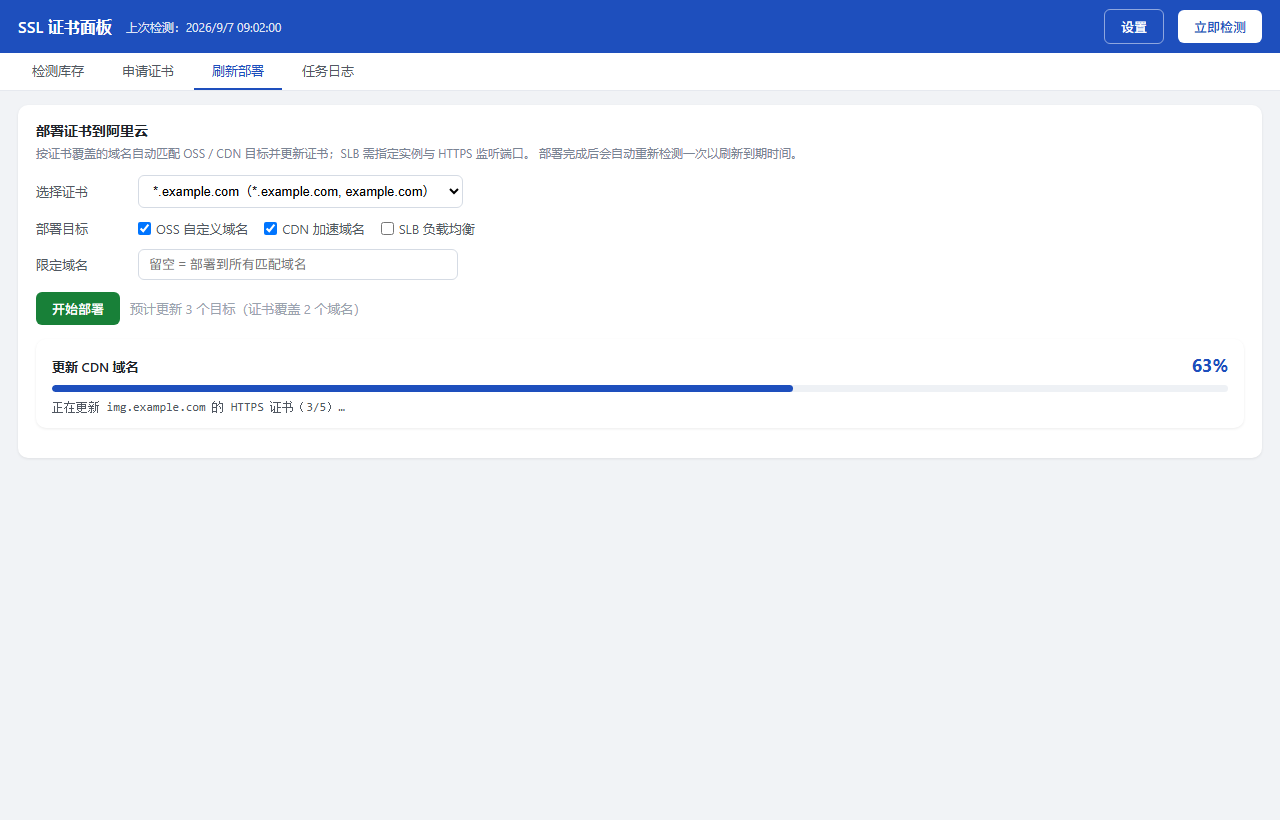Screen dimensions: 1280x820
Task: Select the 刷新部署 tab
Action: point(238,71)
